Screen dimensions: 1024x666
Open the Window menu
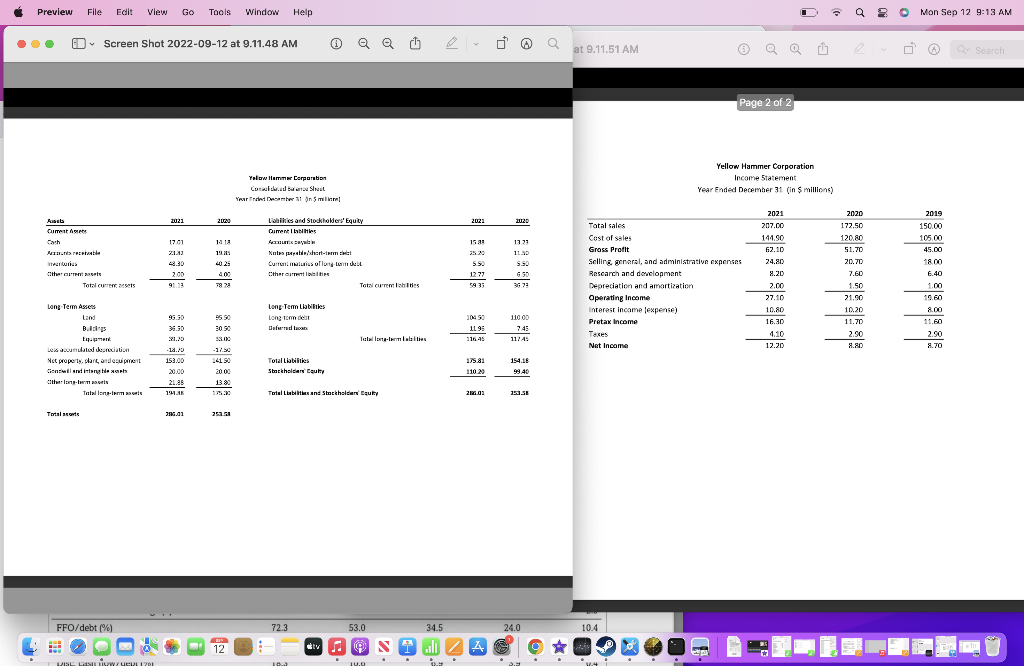(x=262, y=12)
